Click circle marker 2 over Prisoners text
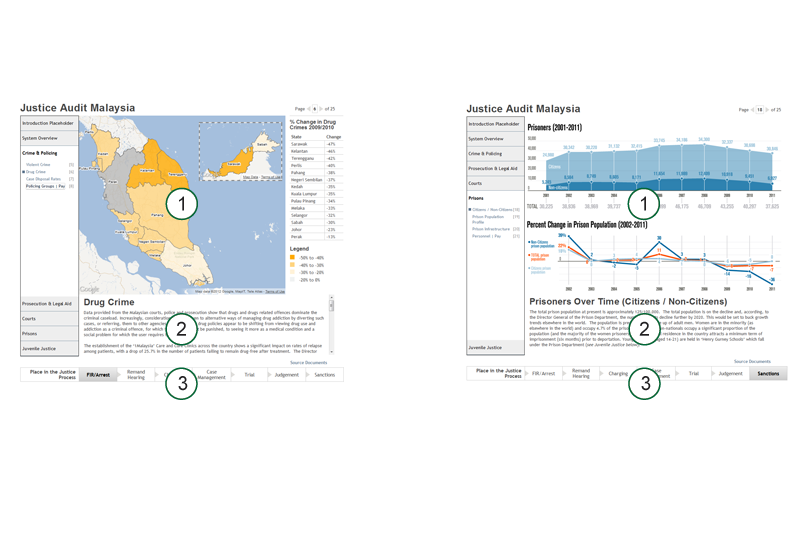Viewport: 800px width, 550px height. [644, 329]
